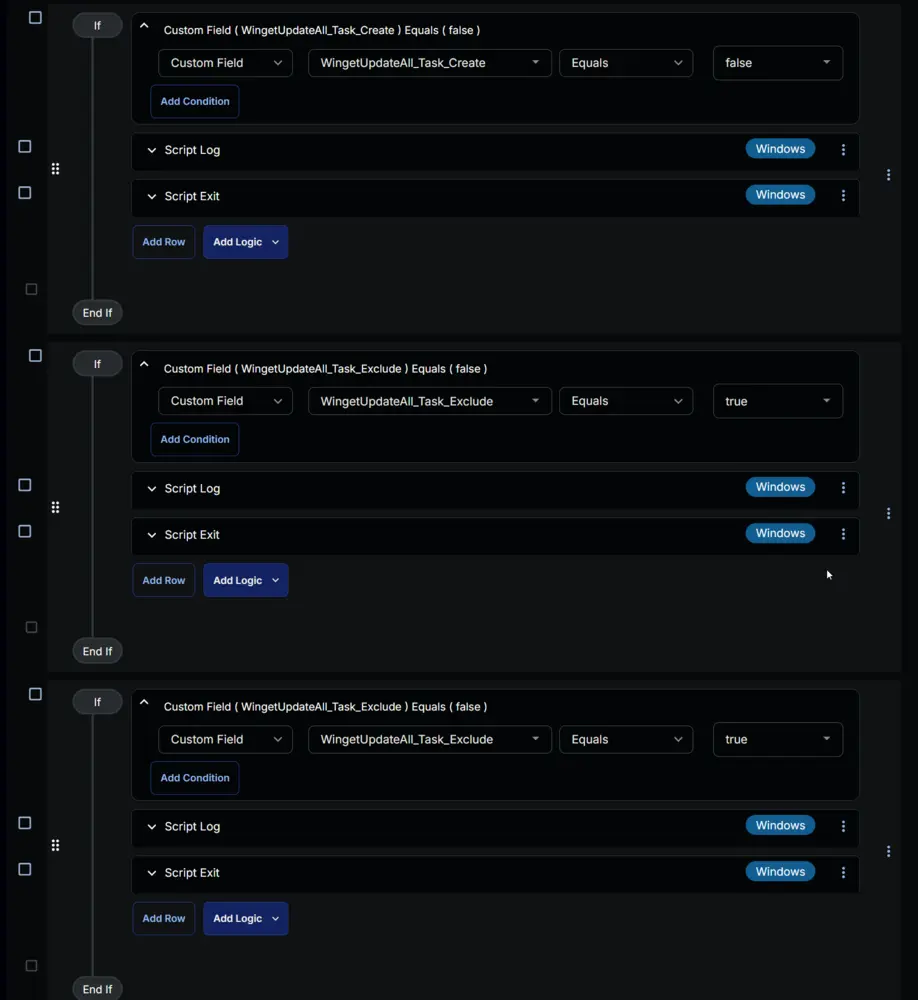
Task: Tick the checkbox beside the Task_Create If pill
Action: tap(36, 17)
